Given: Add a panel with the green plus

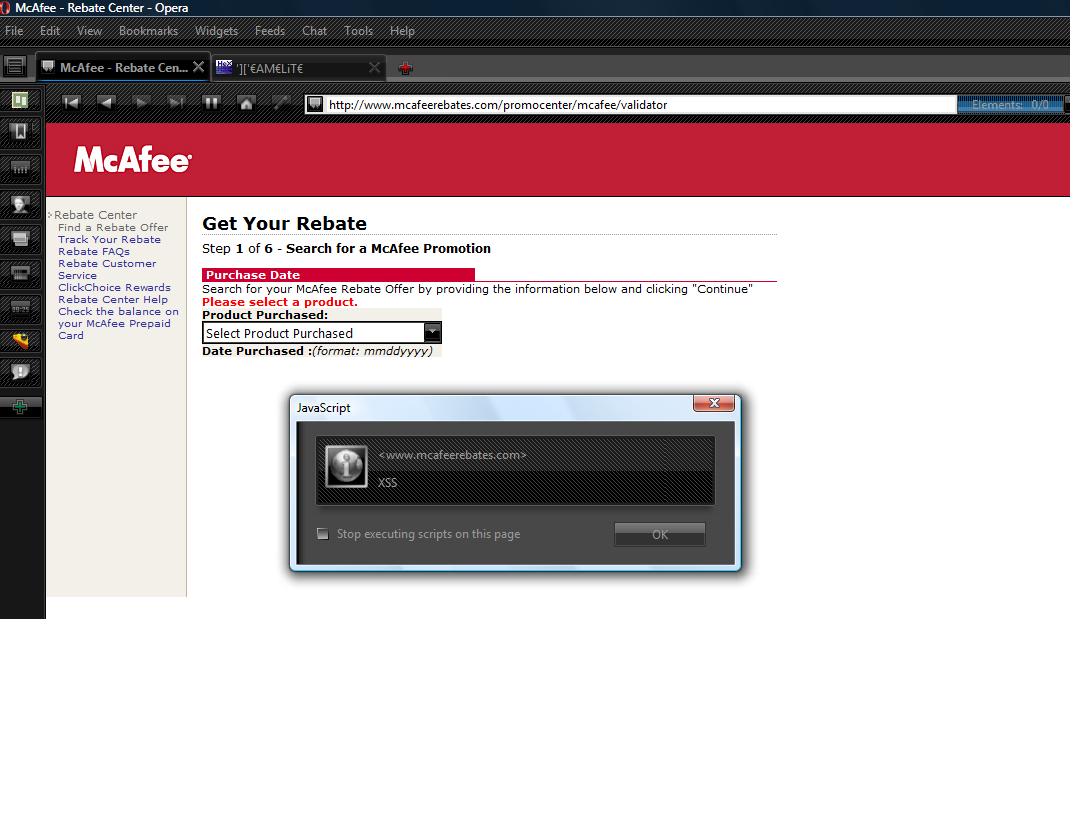Looking at the screenshot, I should click(20, 406).
